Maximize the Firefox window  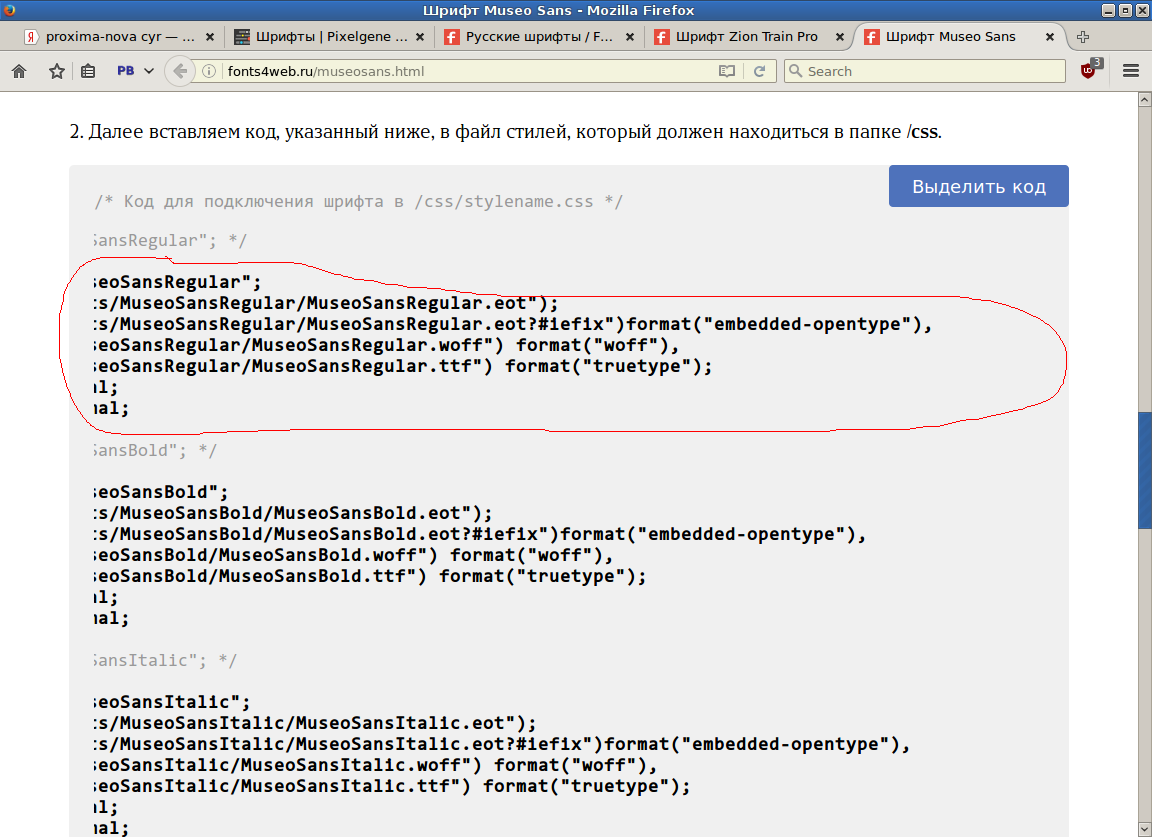1125,10
